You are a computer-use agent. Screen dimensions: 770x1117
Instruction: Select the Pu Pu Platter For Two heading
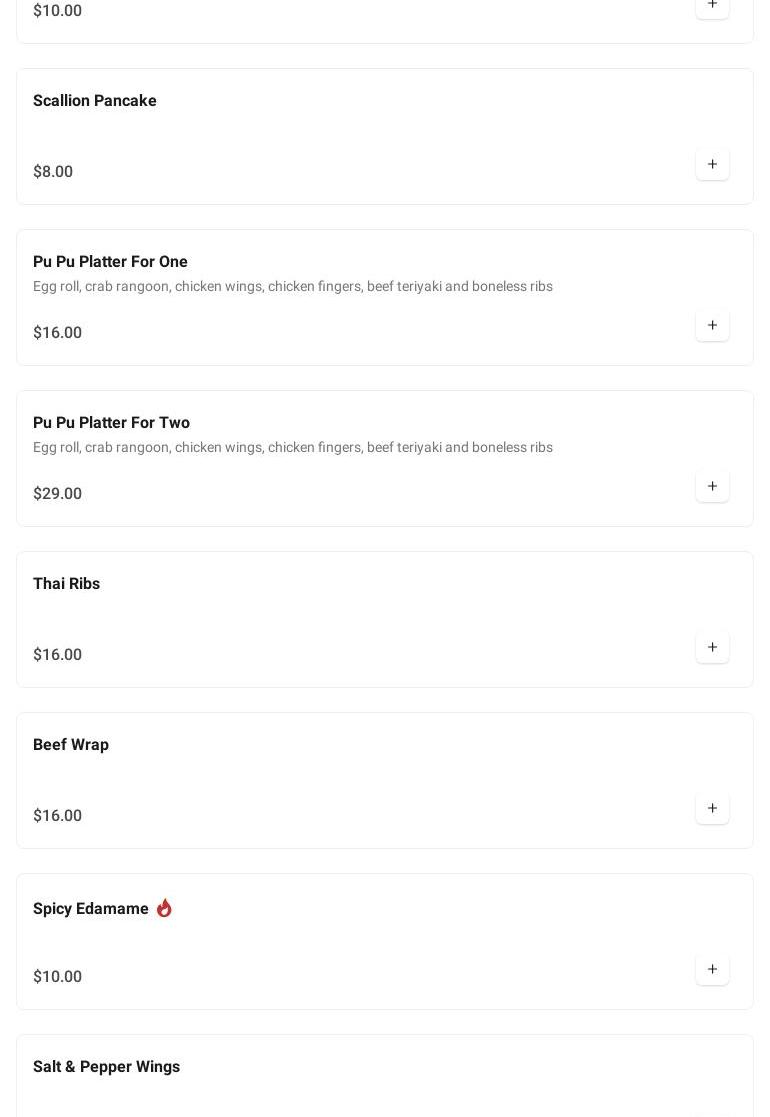tap(111, 423)
